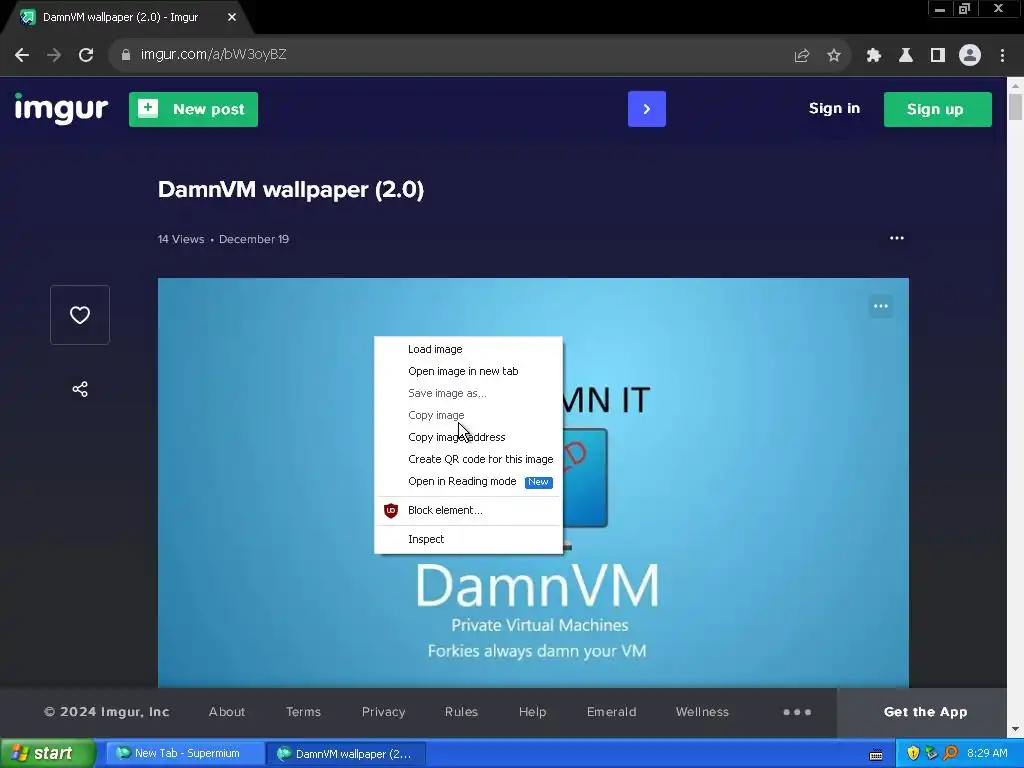
Task: Click Get the App
Action: coord(925,712)
